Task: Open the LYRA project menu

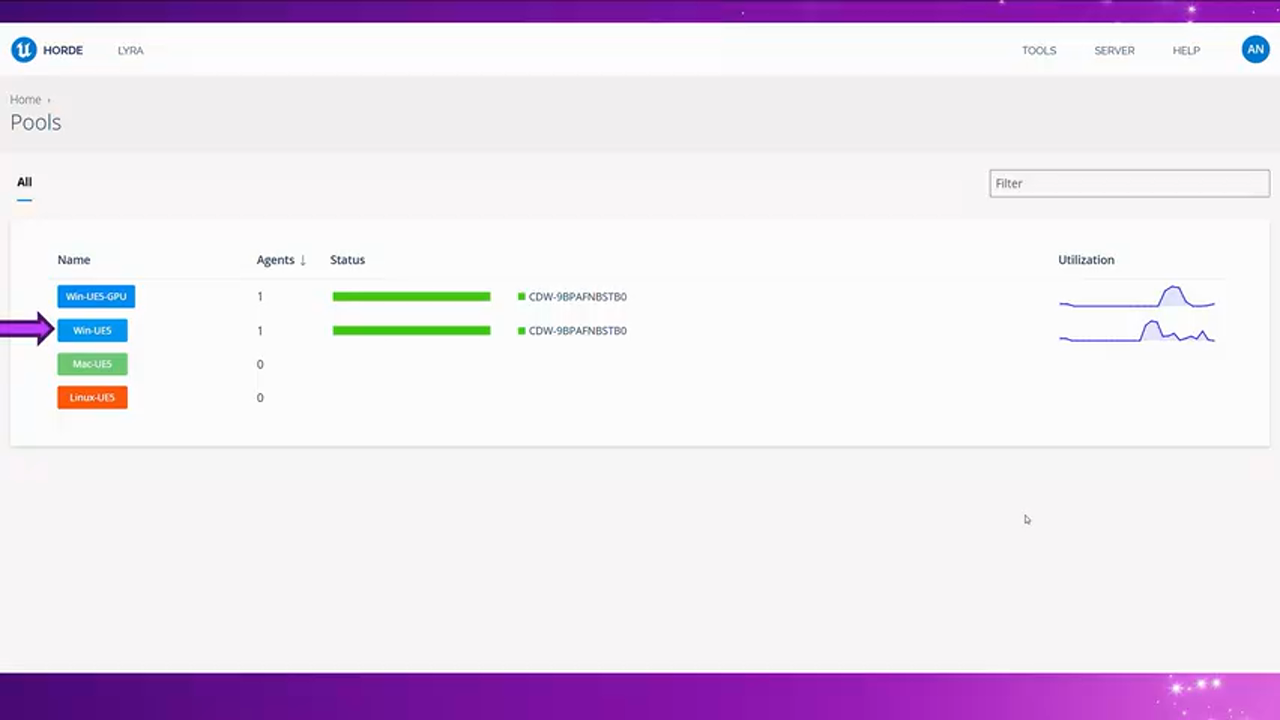Action: point(130,50)
